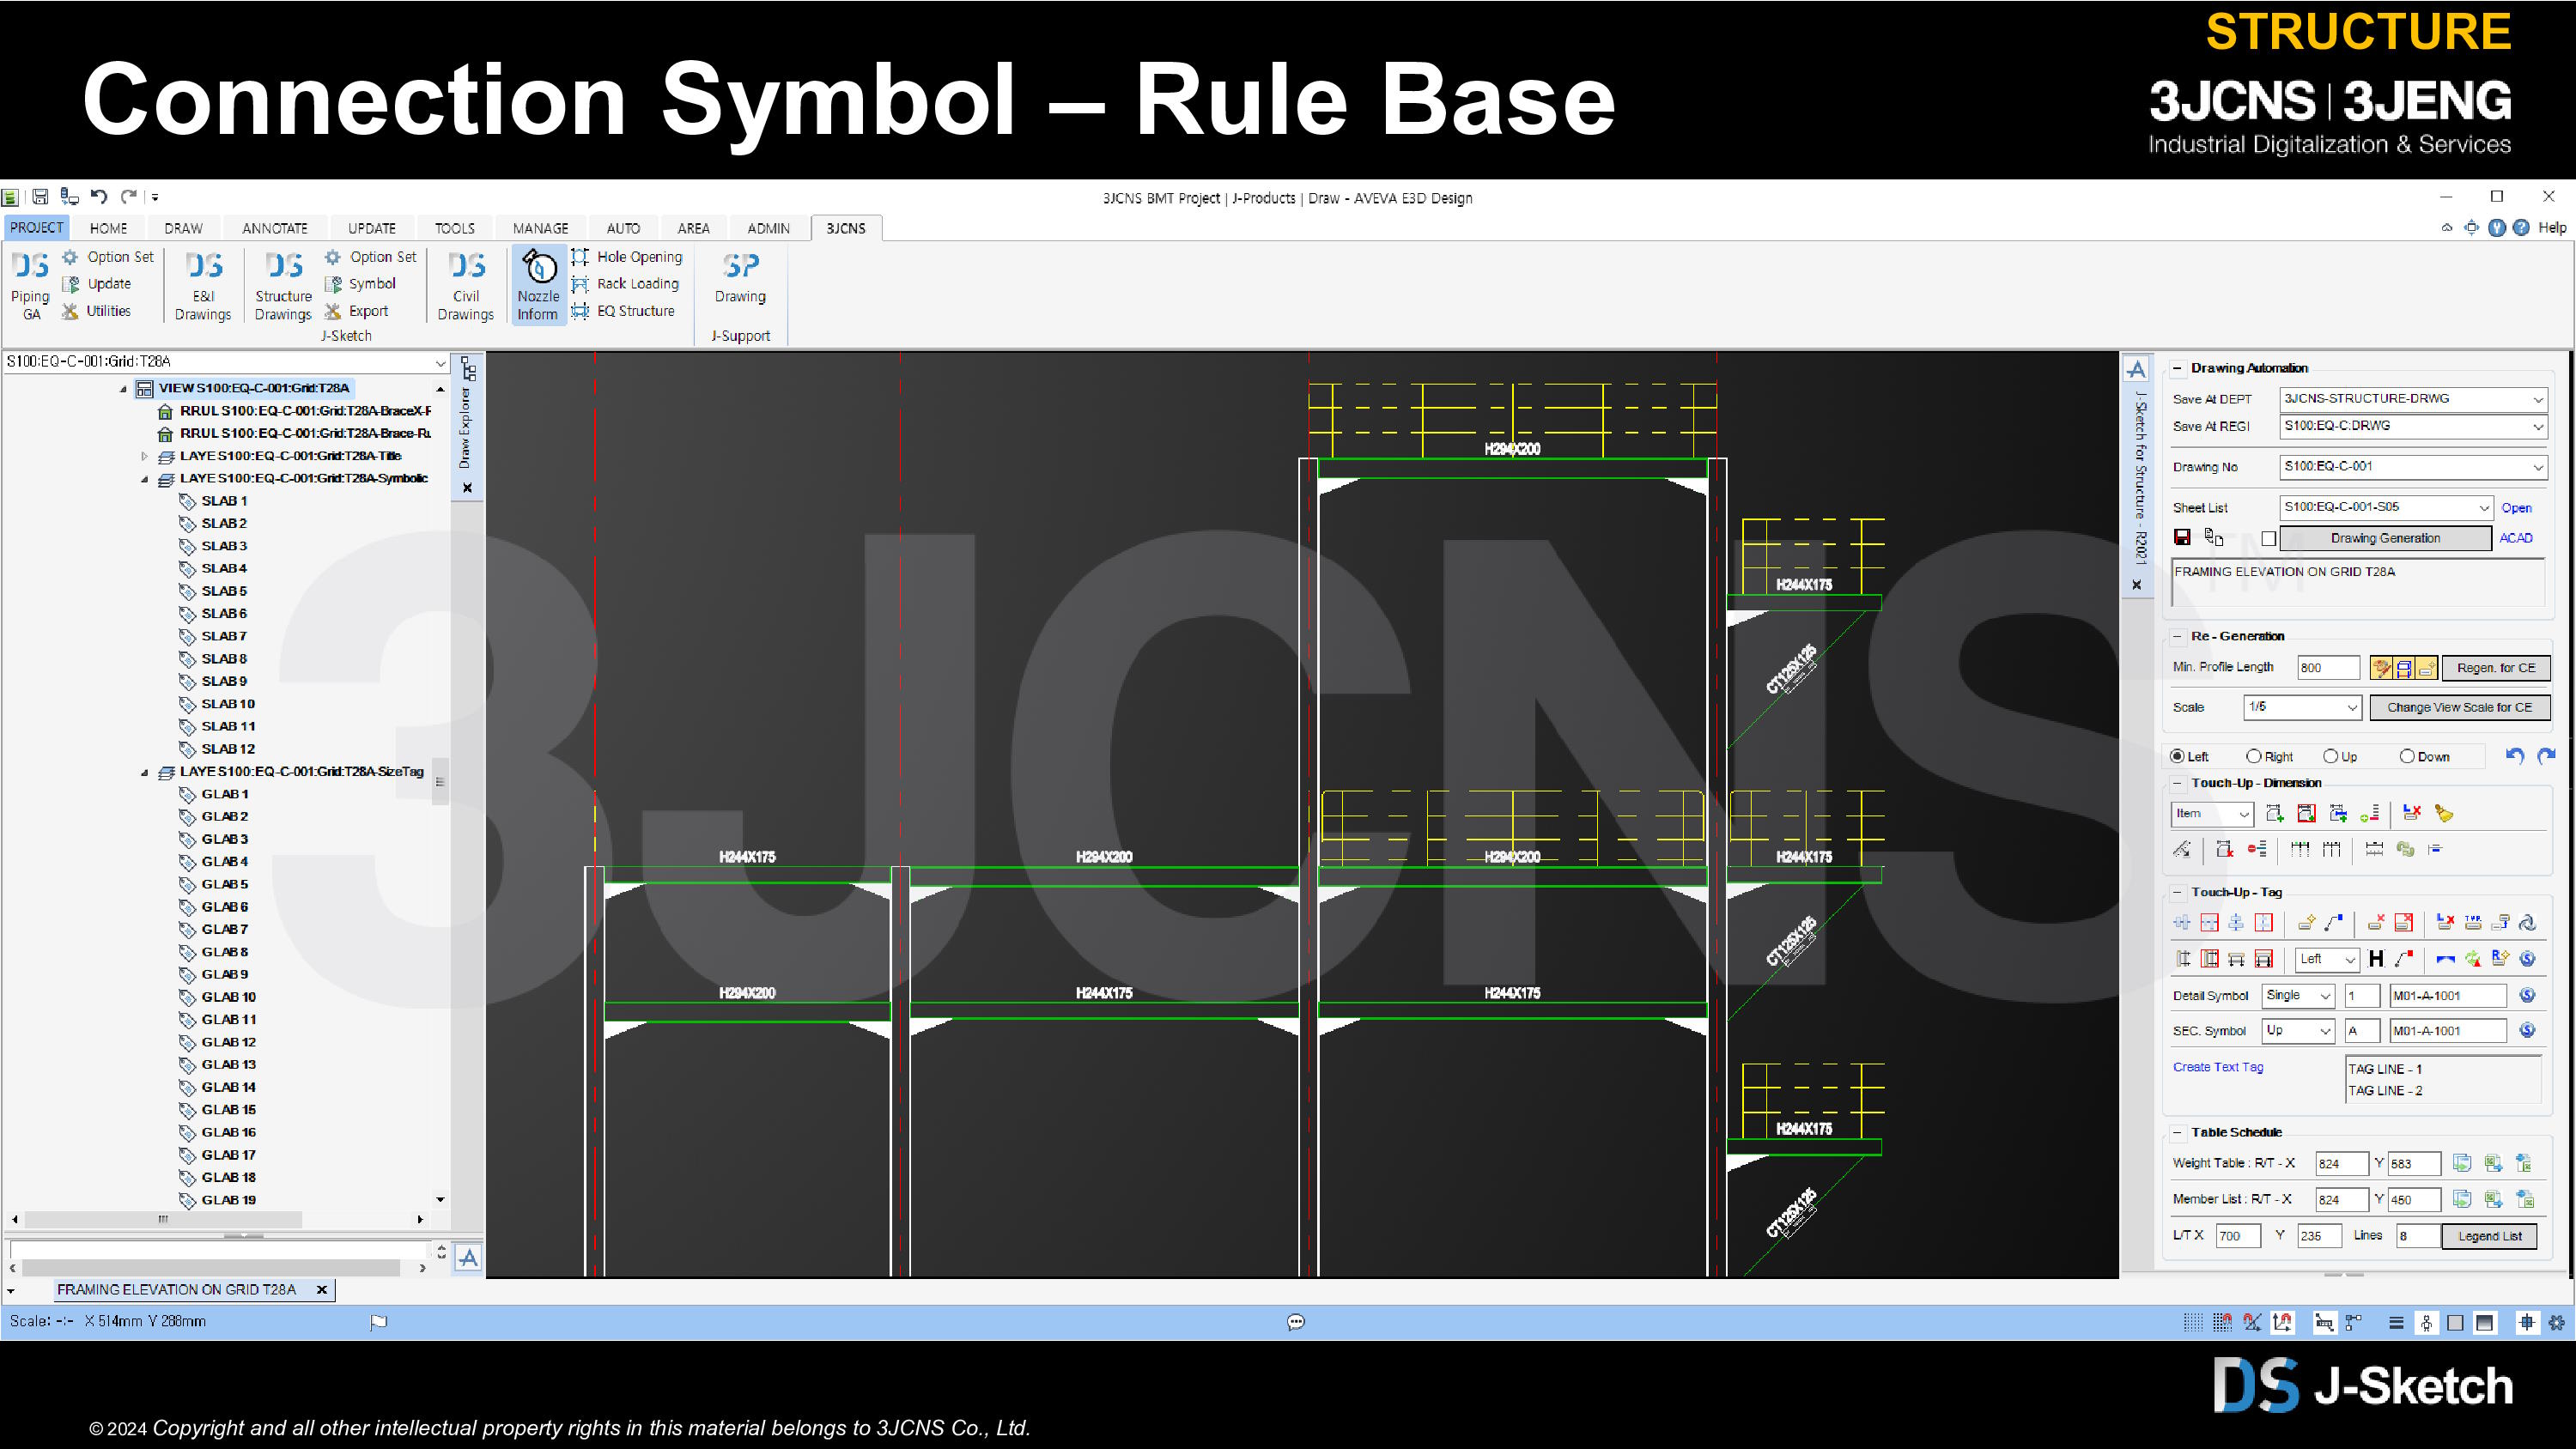Select GLAB 10 in the tree
This screenshot has height=1449, width=2576.
228,997
